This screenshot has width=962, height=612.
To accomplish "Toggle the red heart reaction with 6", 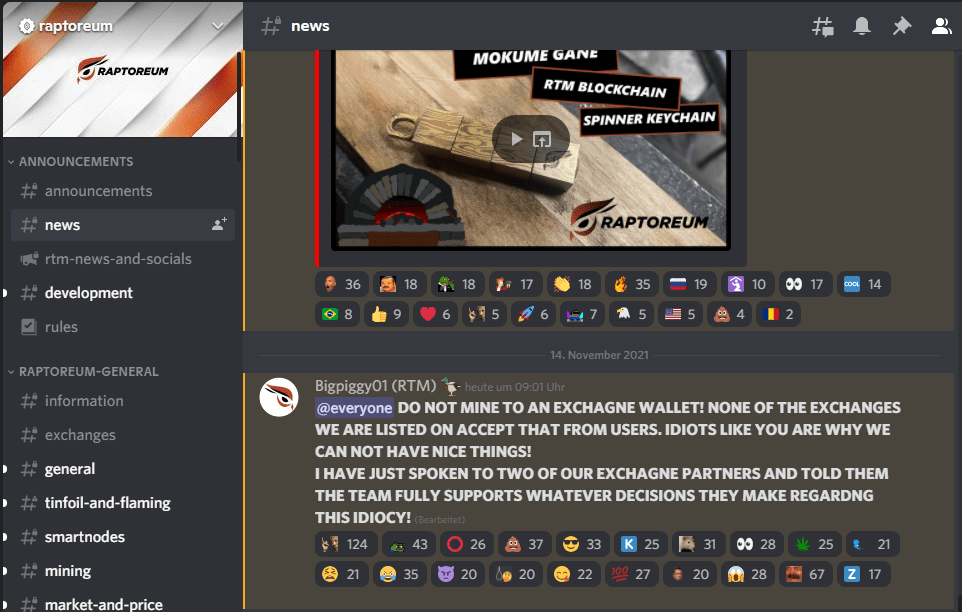I will click(x=436, y=314).
